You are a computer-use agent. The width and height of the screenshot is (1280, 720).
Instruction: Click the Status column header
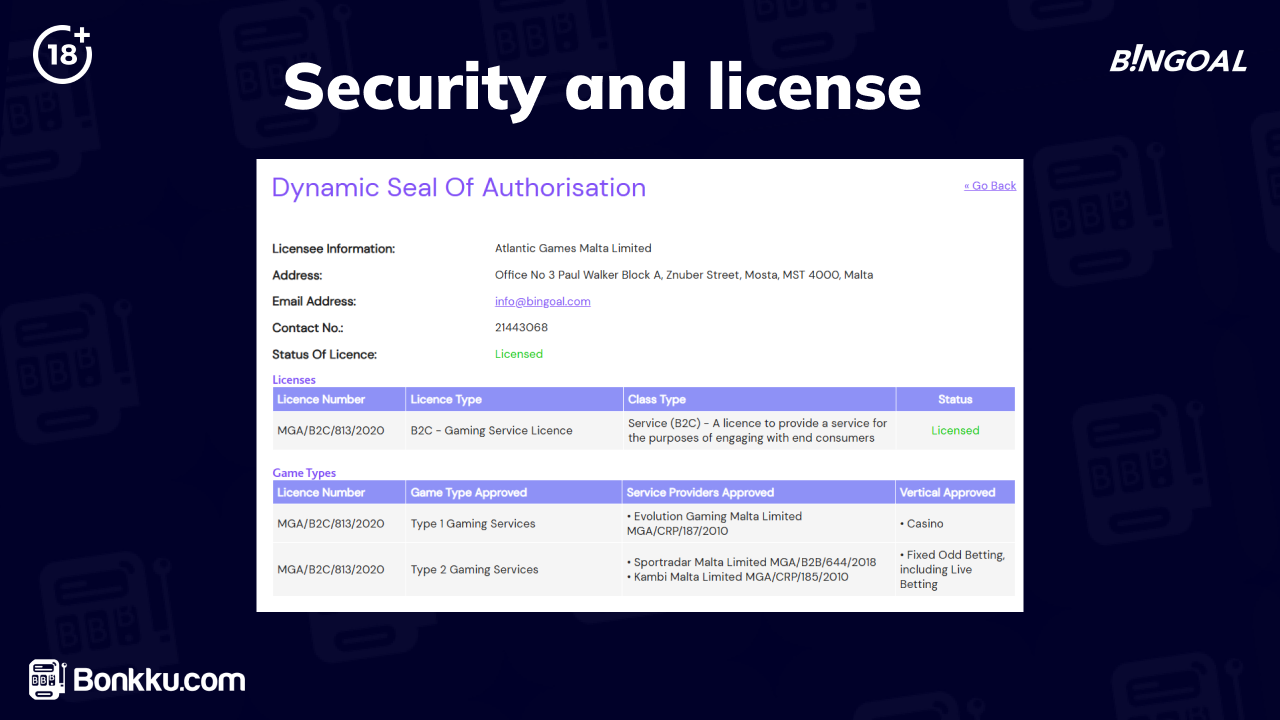[x=955, y=399]
